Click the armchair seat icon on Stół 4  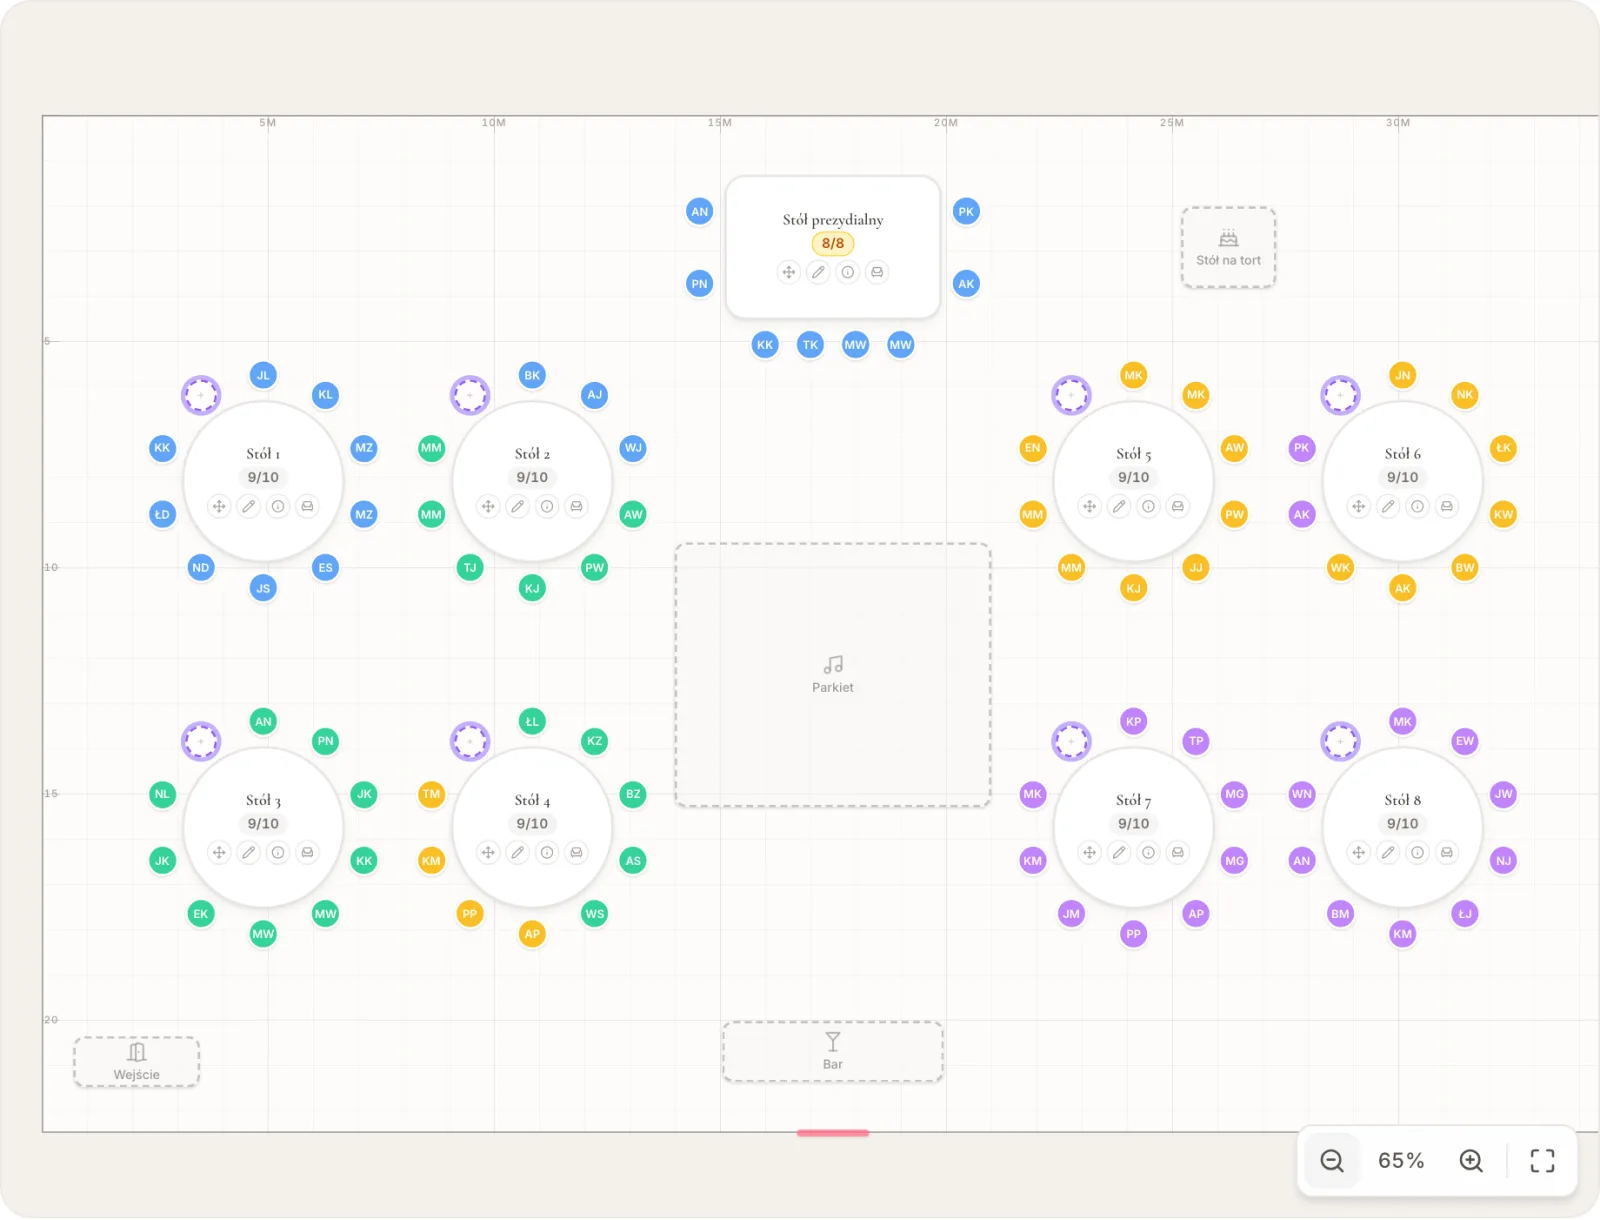(576, 852)
